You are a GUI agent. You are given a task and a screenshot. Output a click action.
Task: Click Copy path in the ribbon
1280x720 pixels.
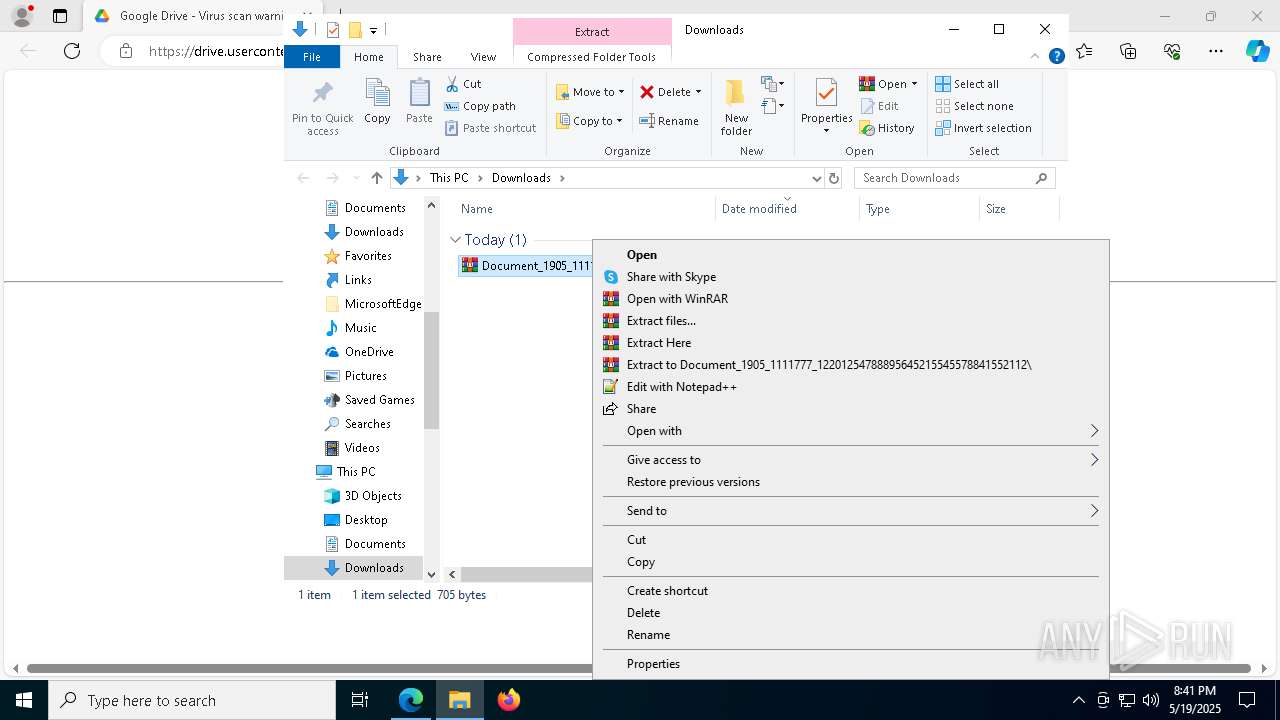(x=480, y=106)
